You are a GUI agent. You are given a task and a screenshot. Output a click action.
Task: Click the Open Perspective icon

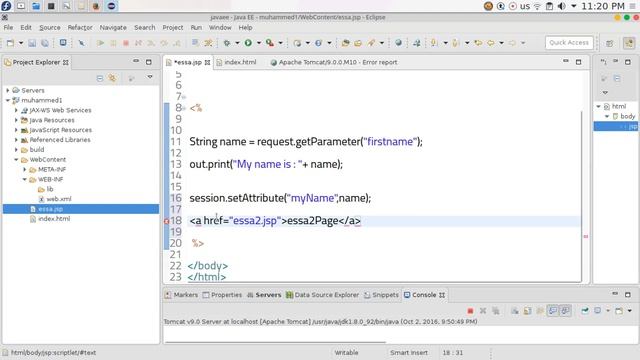(609, 43)
